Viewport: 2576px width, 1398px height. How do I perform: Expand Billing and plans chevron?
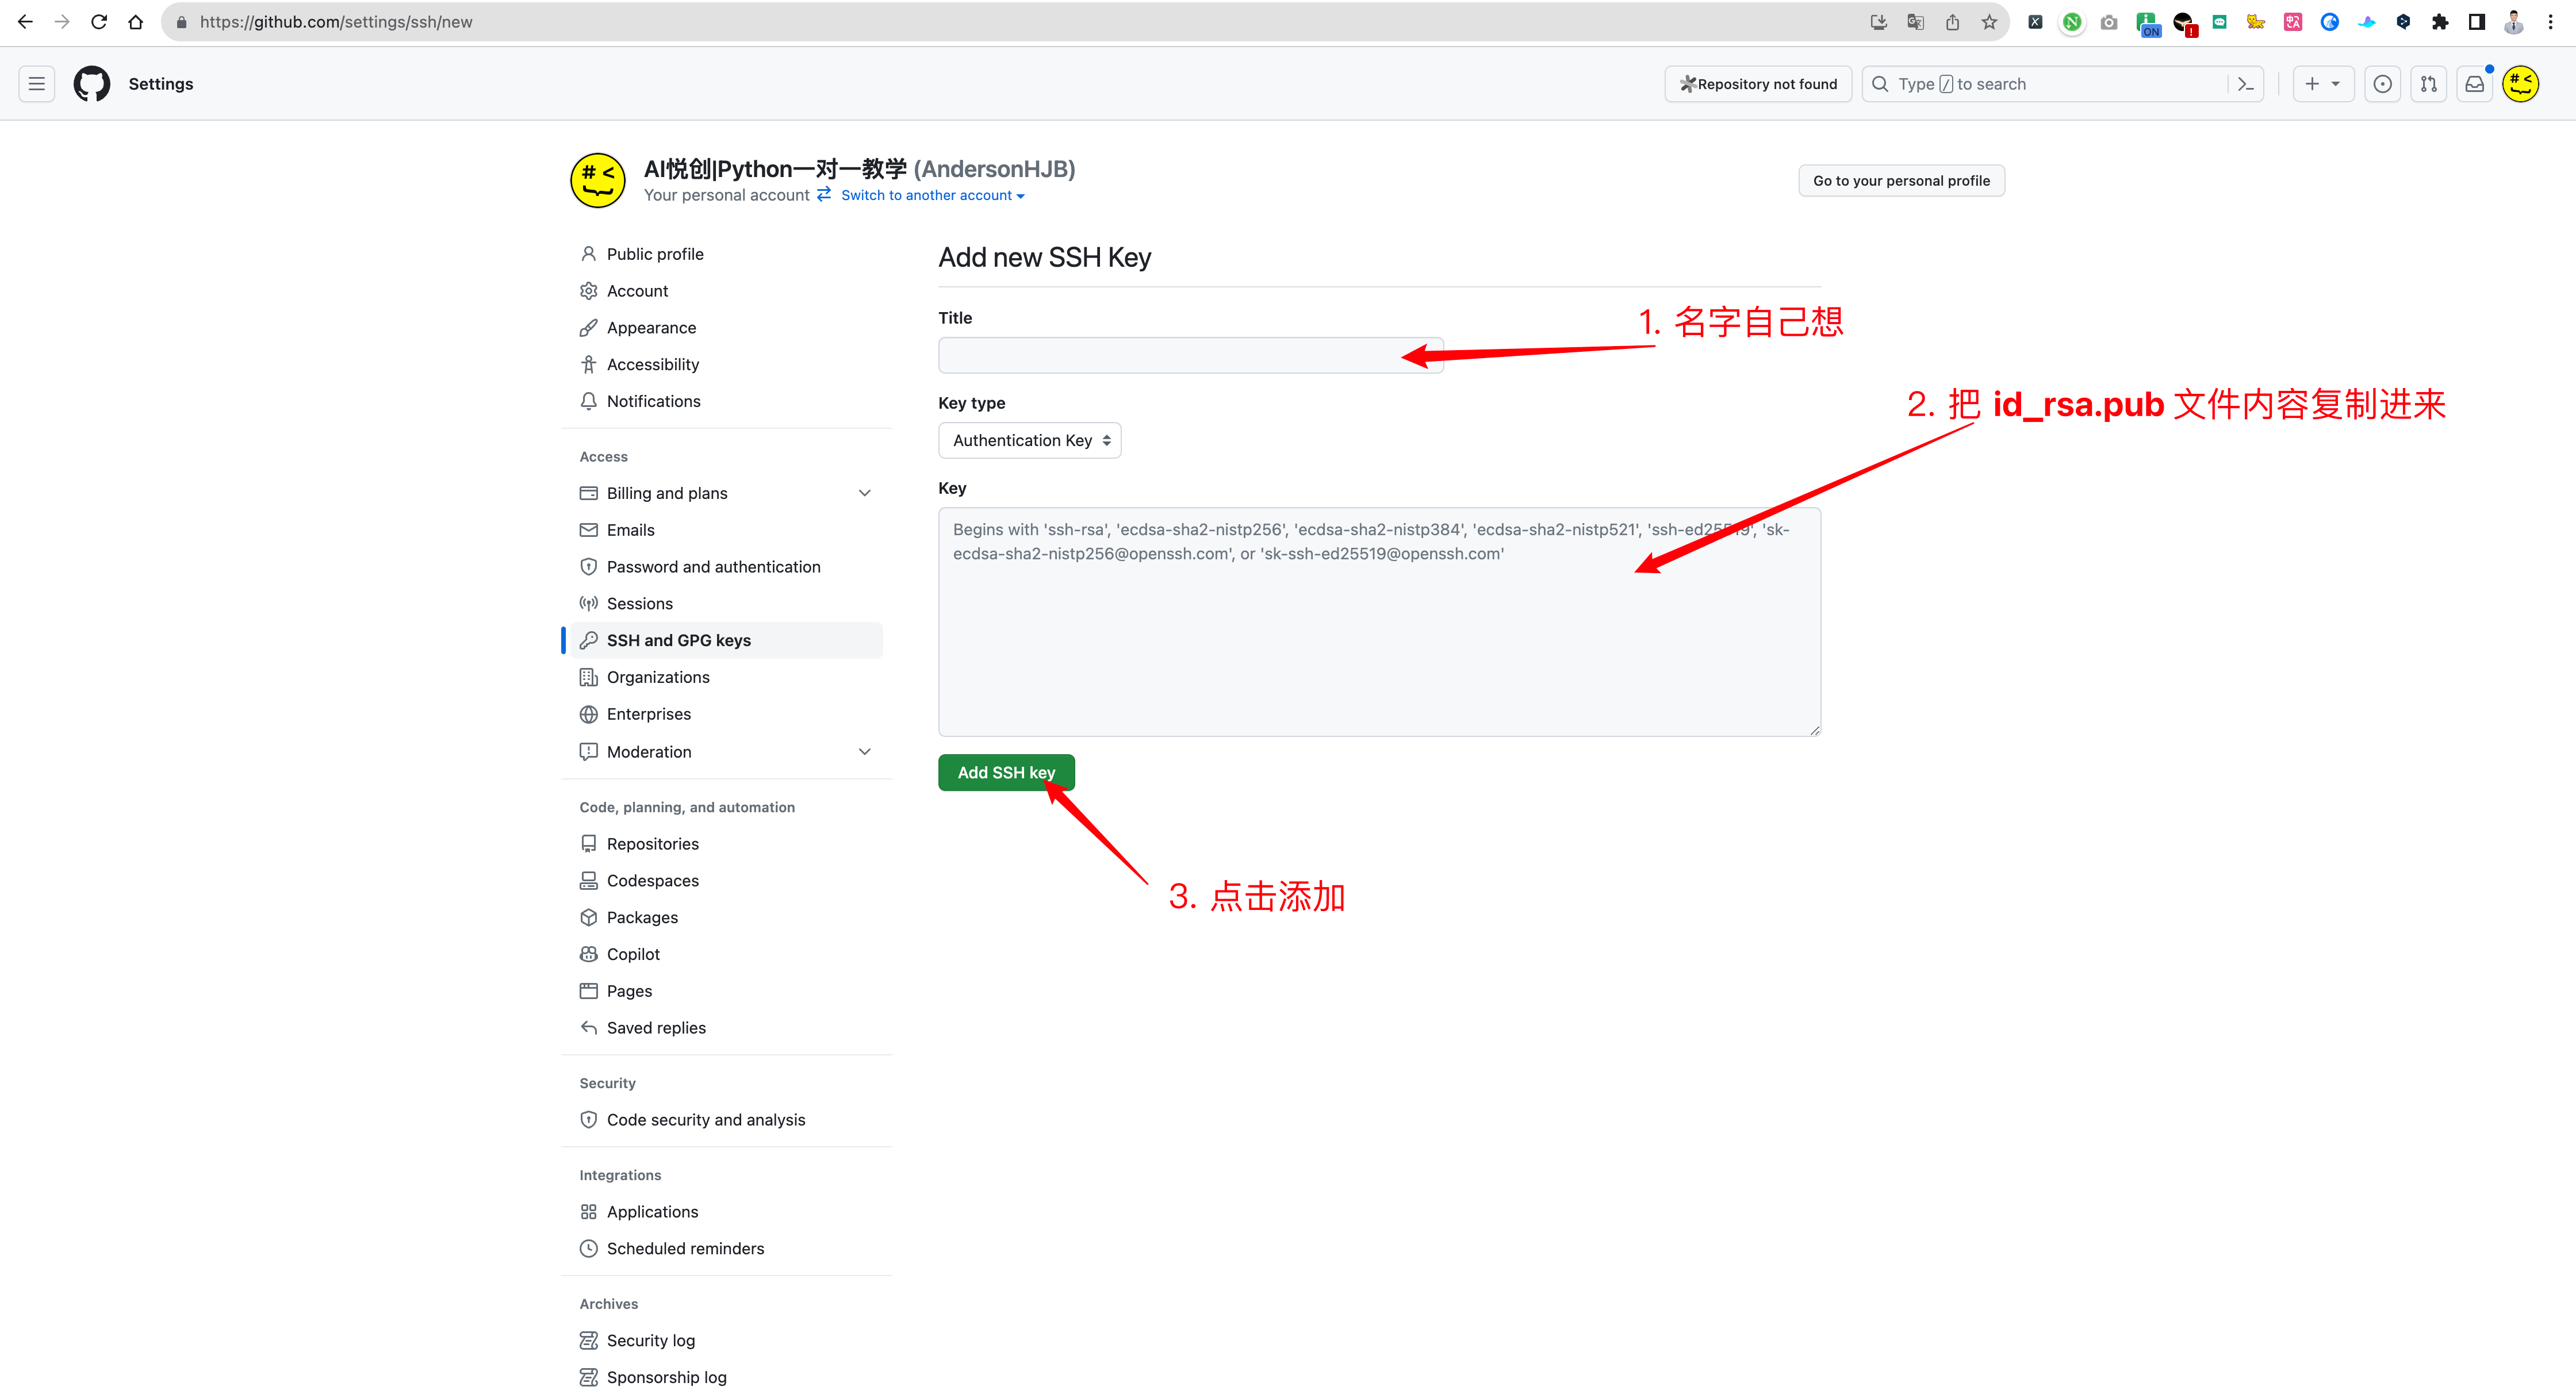coord(865,493)
